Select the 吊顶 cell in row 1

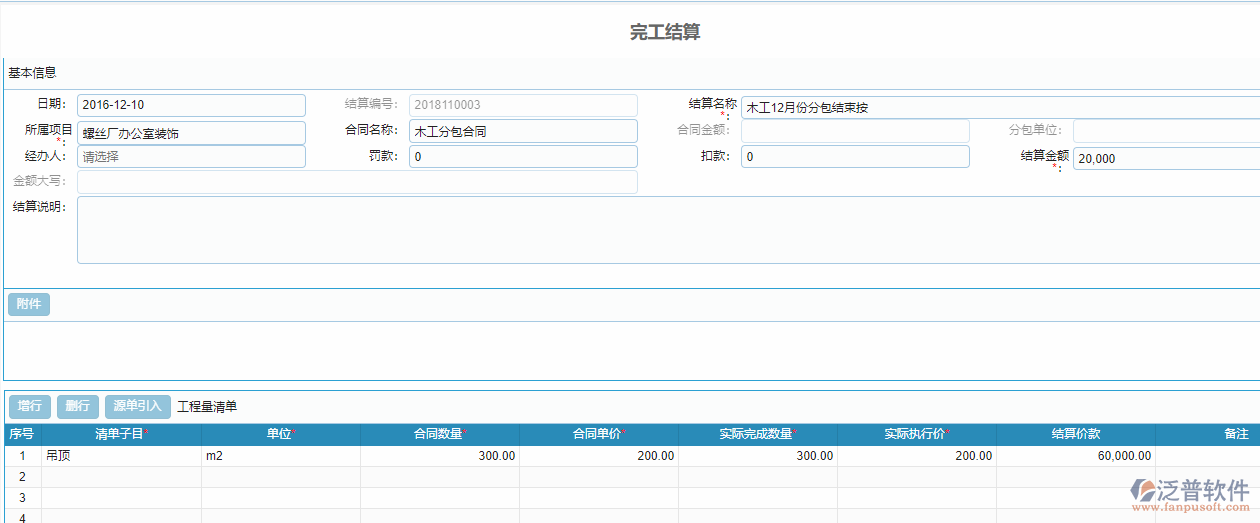point(121,456)
